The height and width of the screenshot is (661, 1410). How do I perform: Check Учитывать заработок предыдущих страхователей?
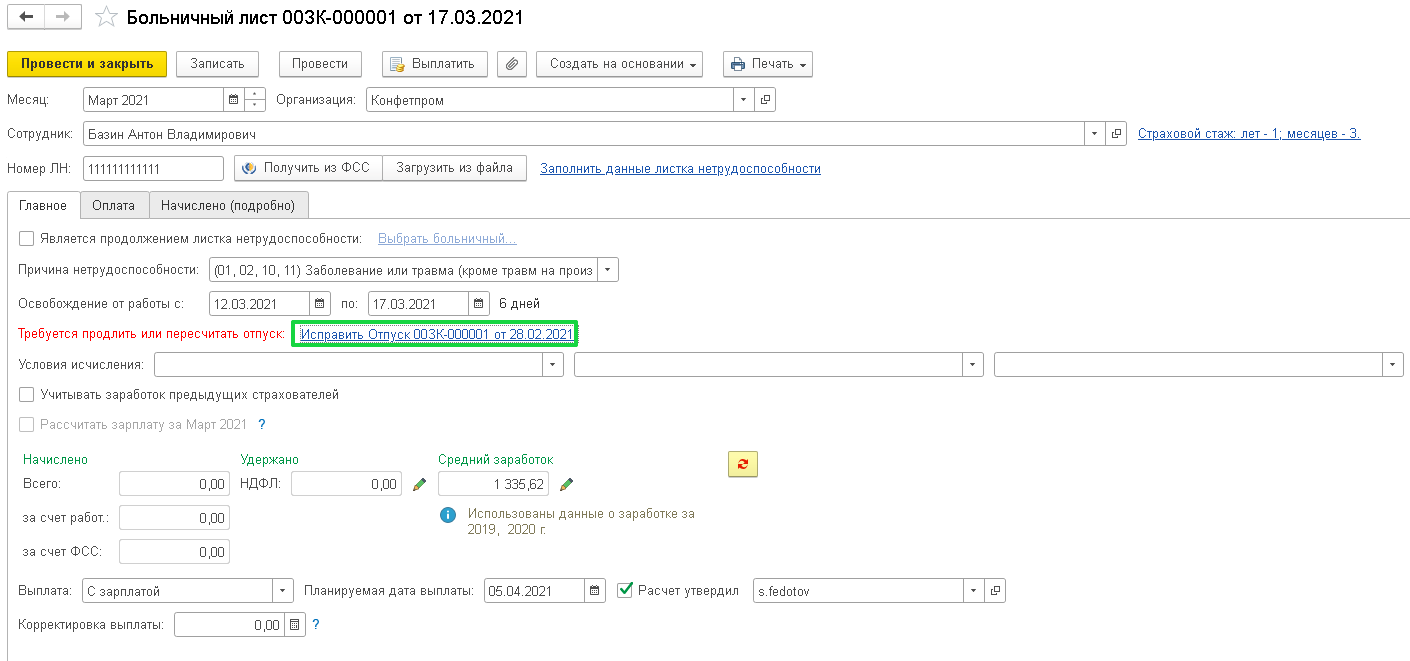coord(27,395)
